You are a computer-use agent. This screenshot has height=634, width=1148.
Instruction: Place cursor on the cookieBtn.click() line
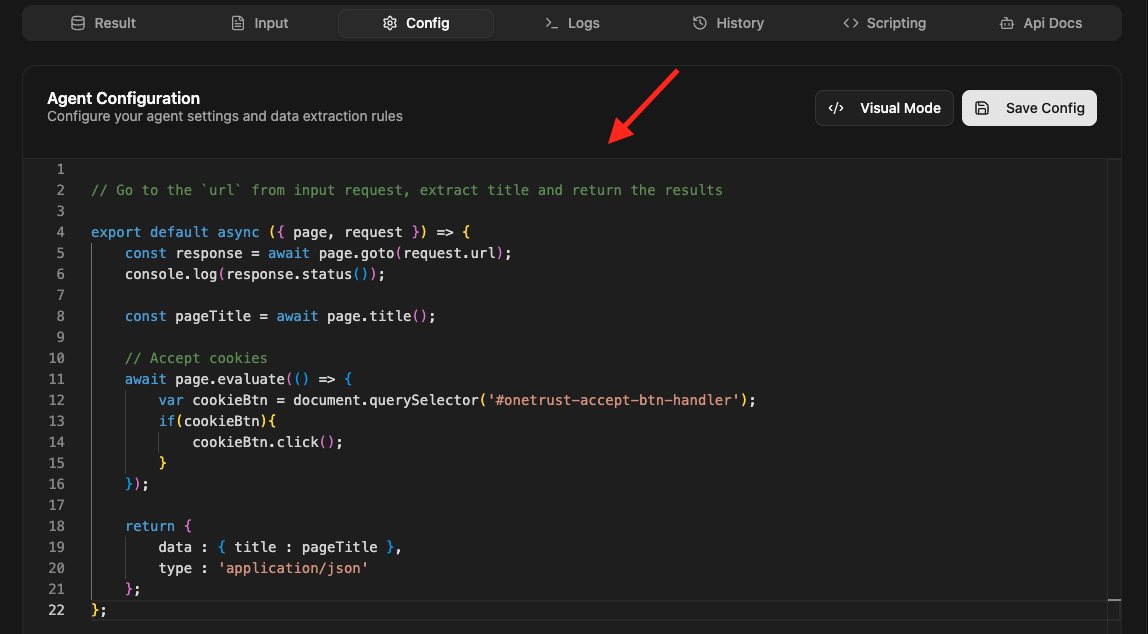[267, 442]
